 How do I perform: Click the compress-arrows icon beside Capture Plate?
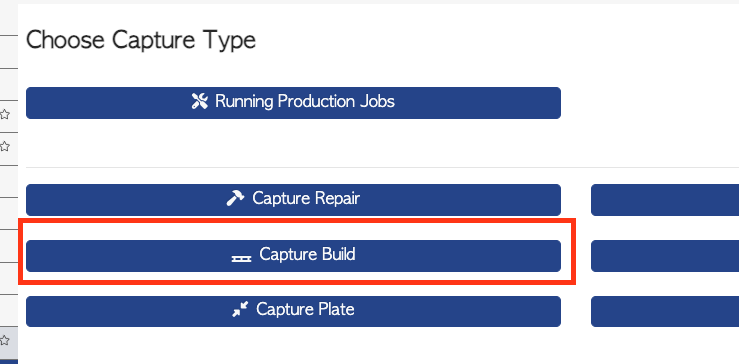click(x=240, y=309)
